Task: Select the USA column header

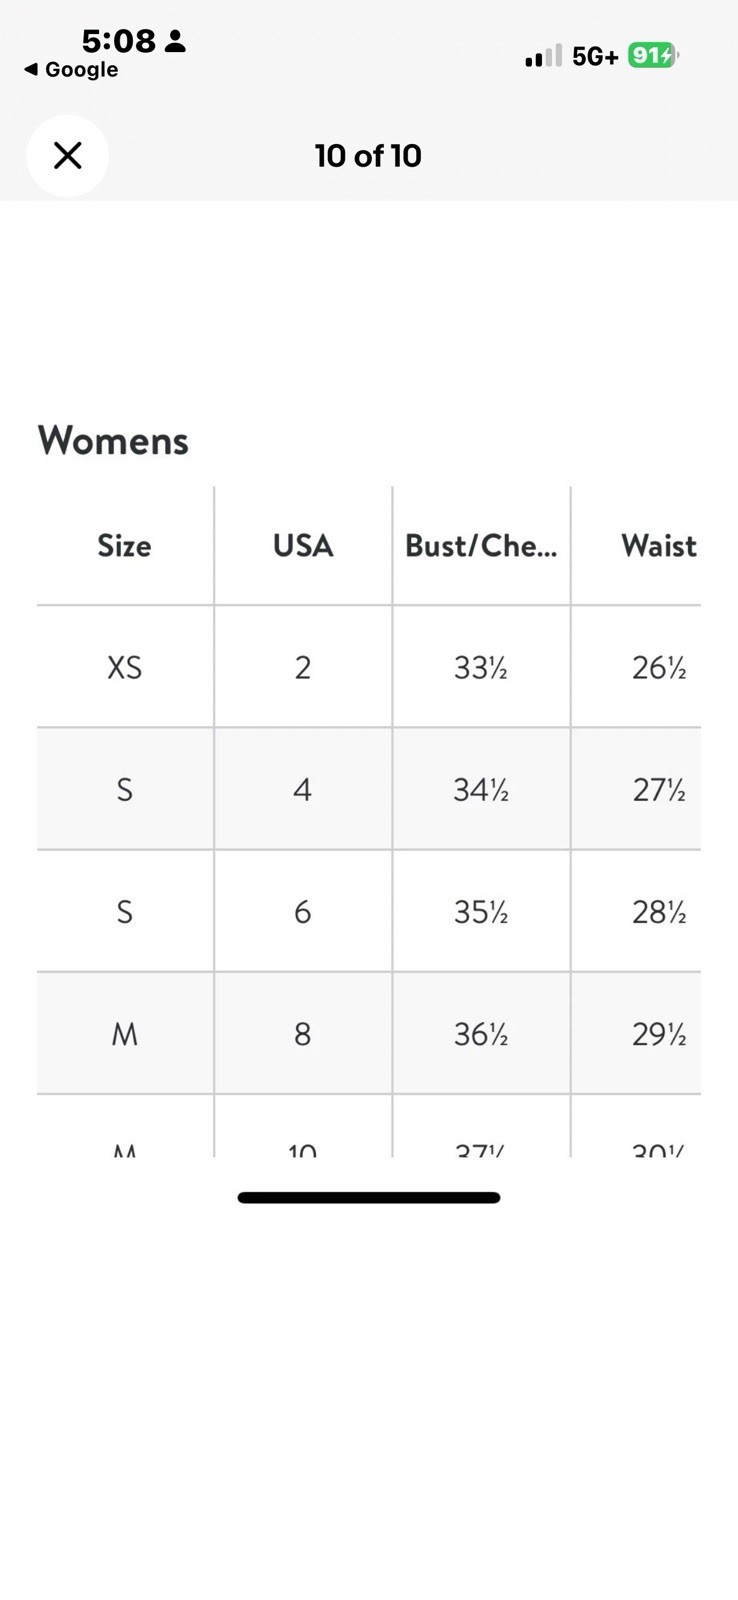Action: pyautogui.click(x=303, y=546)
